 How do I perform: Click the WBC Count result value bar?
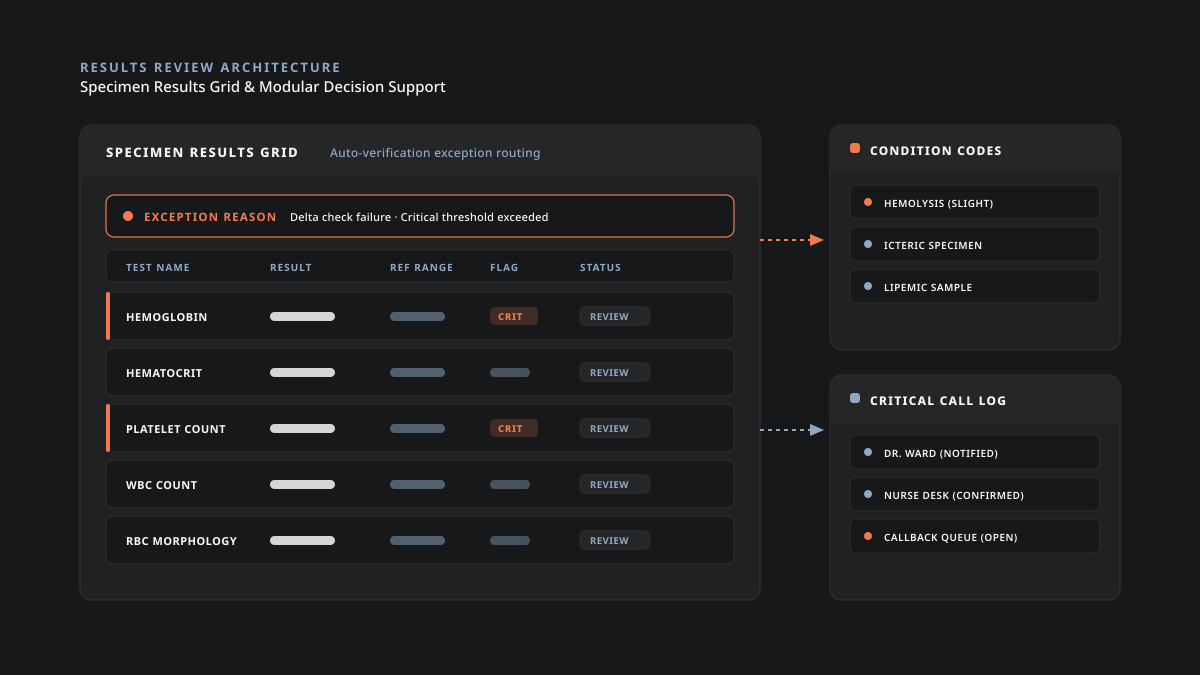tap(302, 484)
